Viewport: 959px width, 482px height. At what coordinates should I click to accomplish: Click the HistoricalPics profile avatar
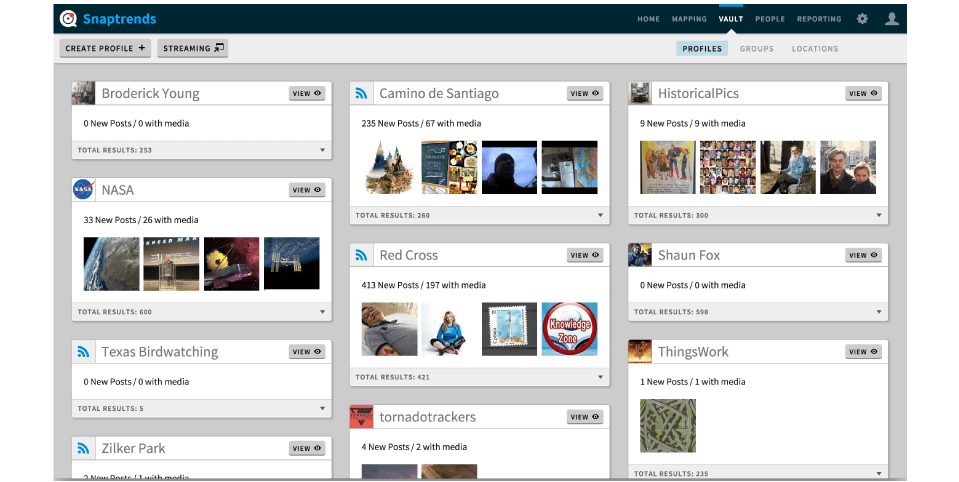(x=640, y=93)
